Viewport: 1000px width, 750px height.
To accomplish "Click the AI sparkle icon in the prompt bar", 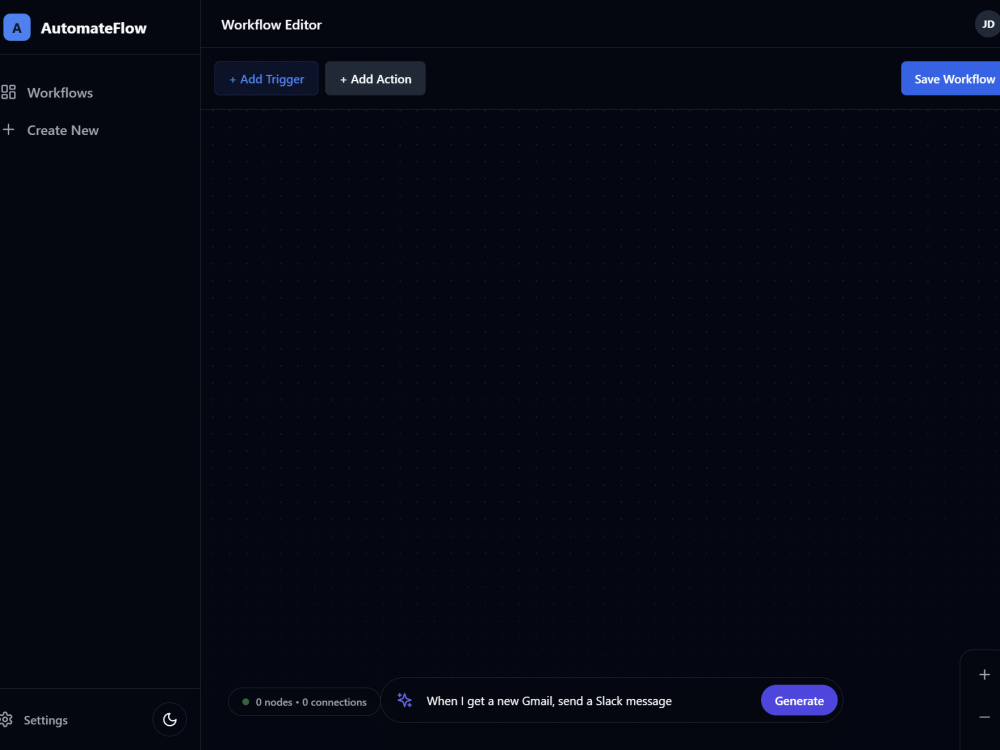I will pyautogui.click(x=404, y=700).
